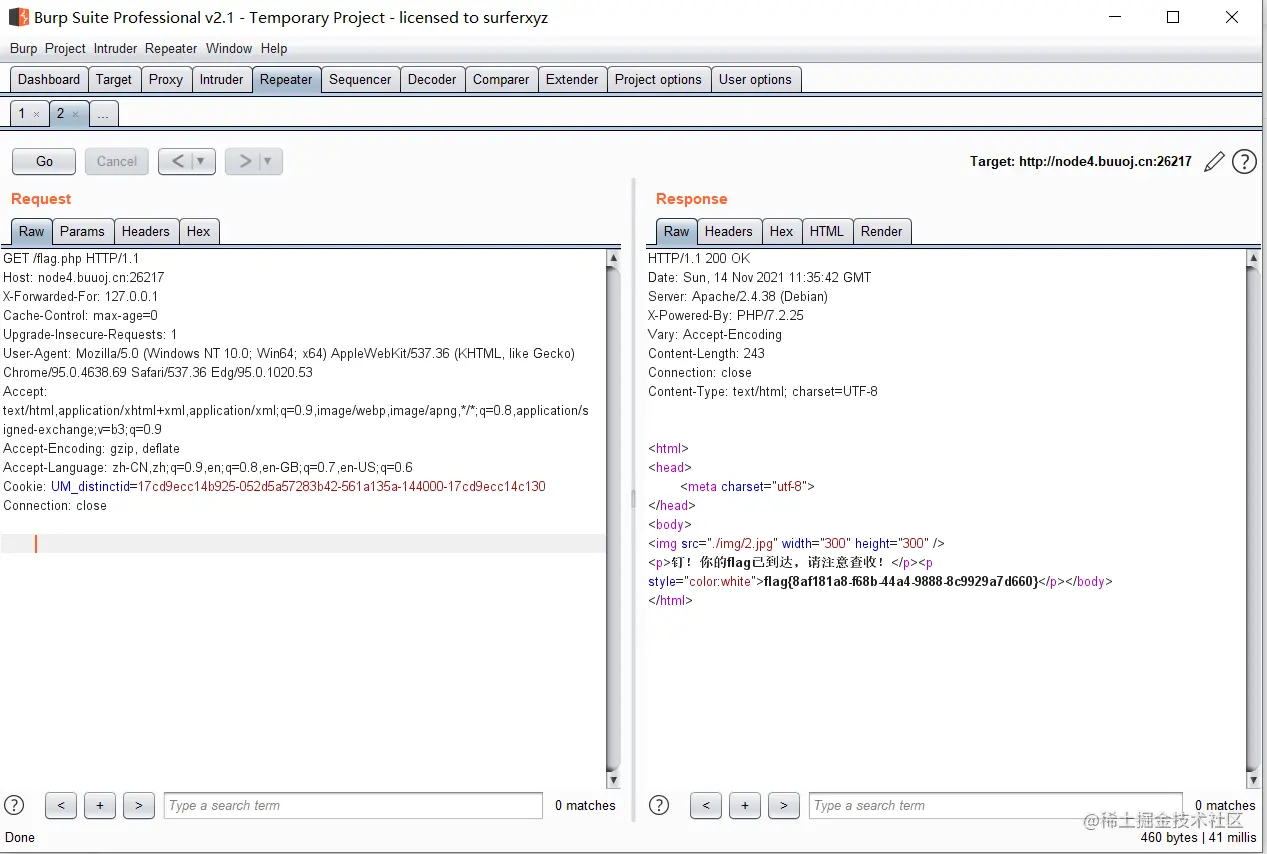Select Response Hex tab
1267x854 pixels.
[x=782, y=231]
